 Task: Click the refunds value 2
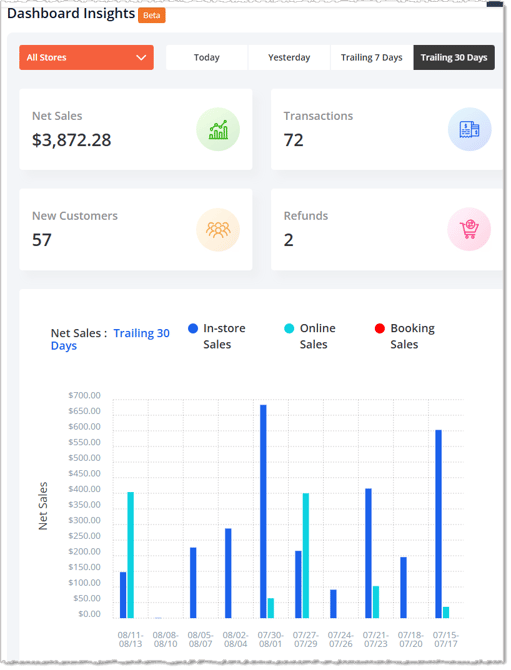(x=289, y=240)
